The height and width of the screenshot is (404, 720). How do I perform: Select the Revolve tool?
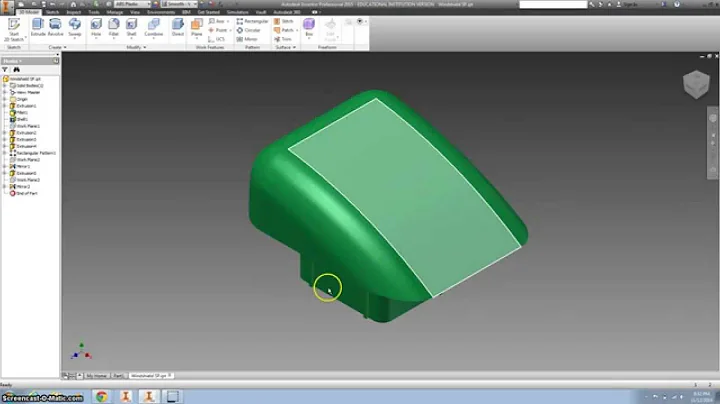[x=55, y=28]
